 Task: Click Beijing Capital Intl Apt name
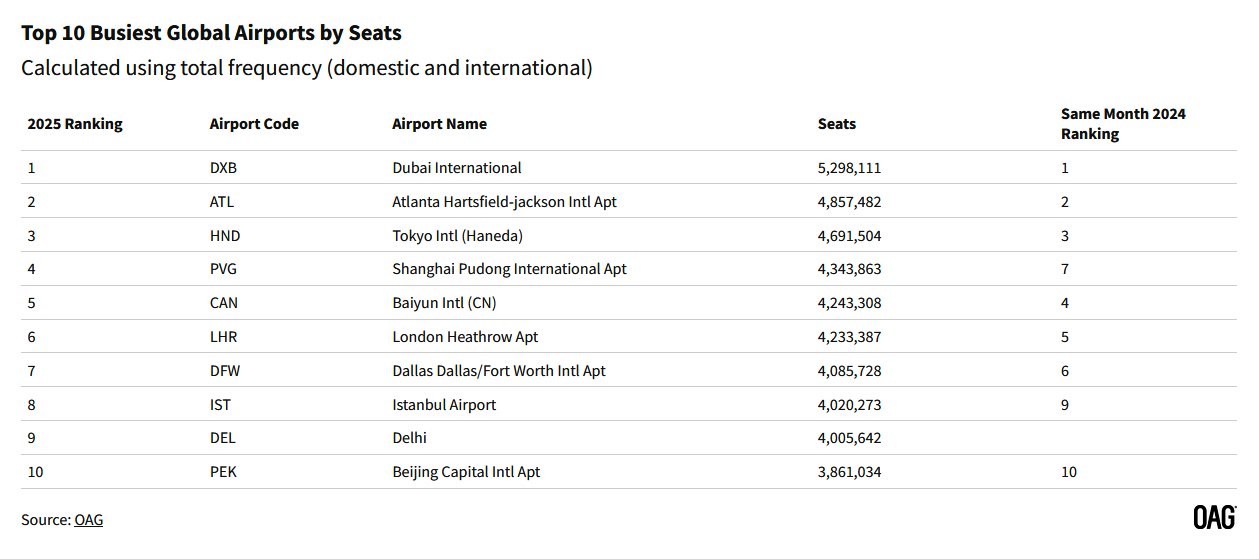pyautogui.click(x=466, y=472)
